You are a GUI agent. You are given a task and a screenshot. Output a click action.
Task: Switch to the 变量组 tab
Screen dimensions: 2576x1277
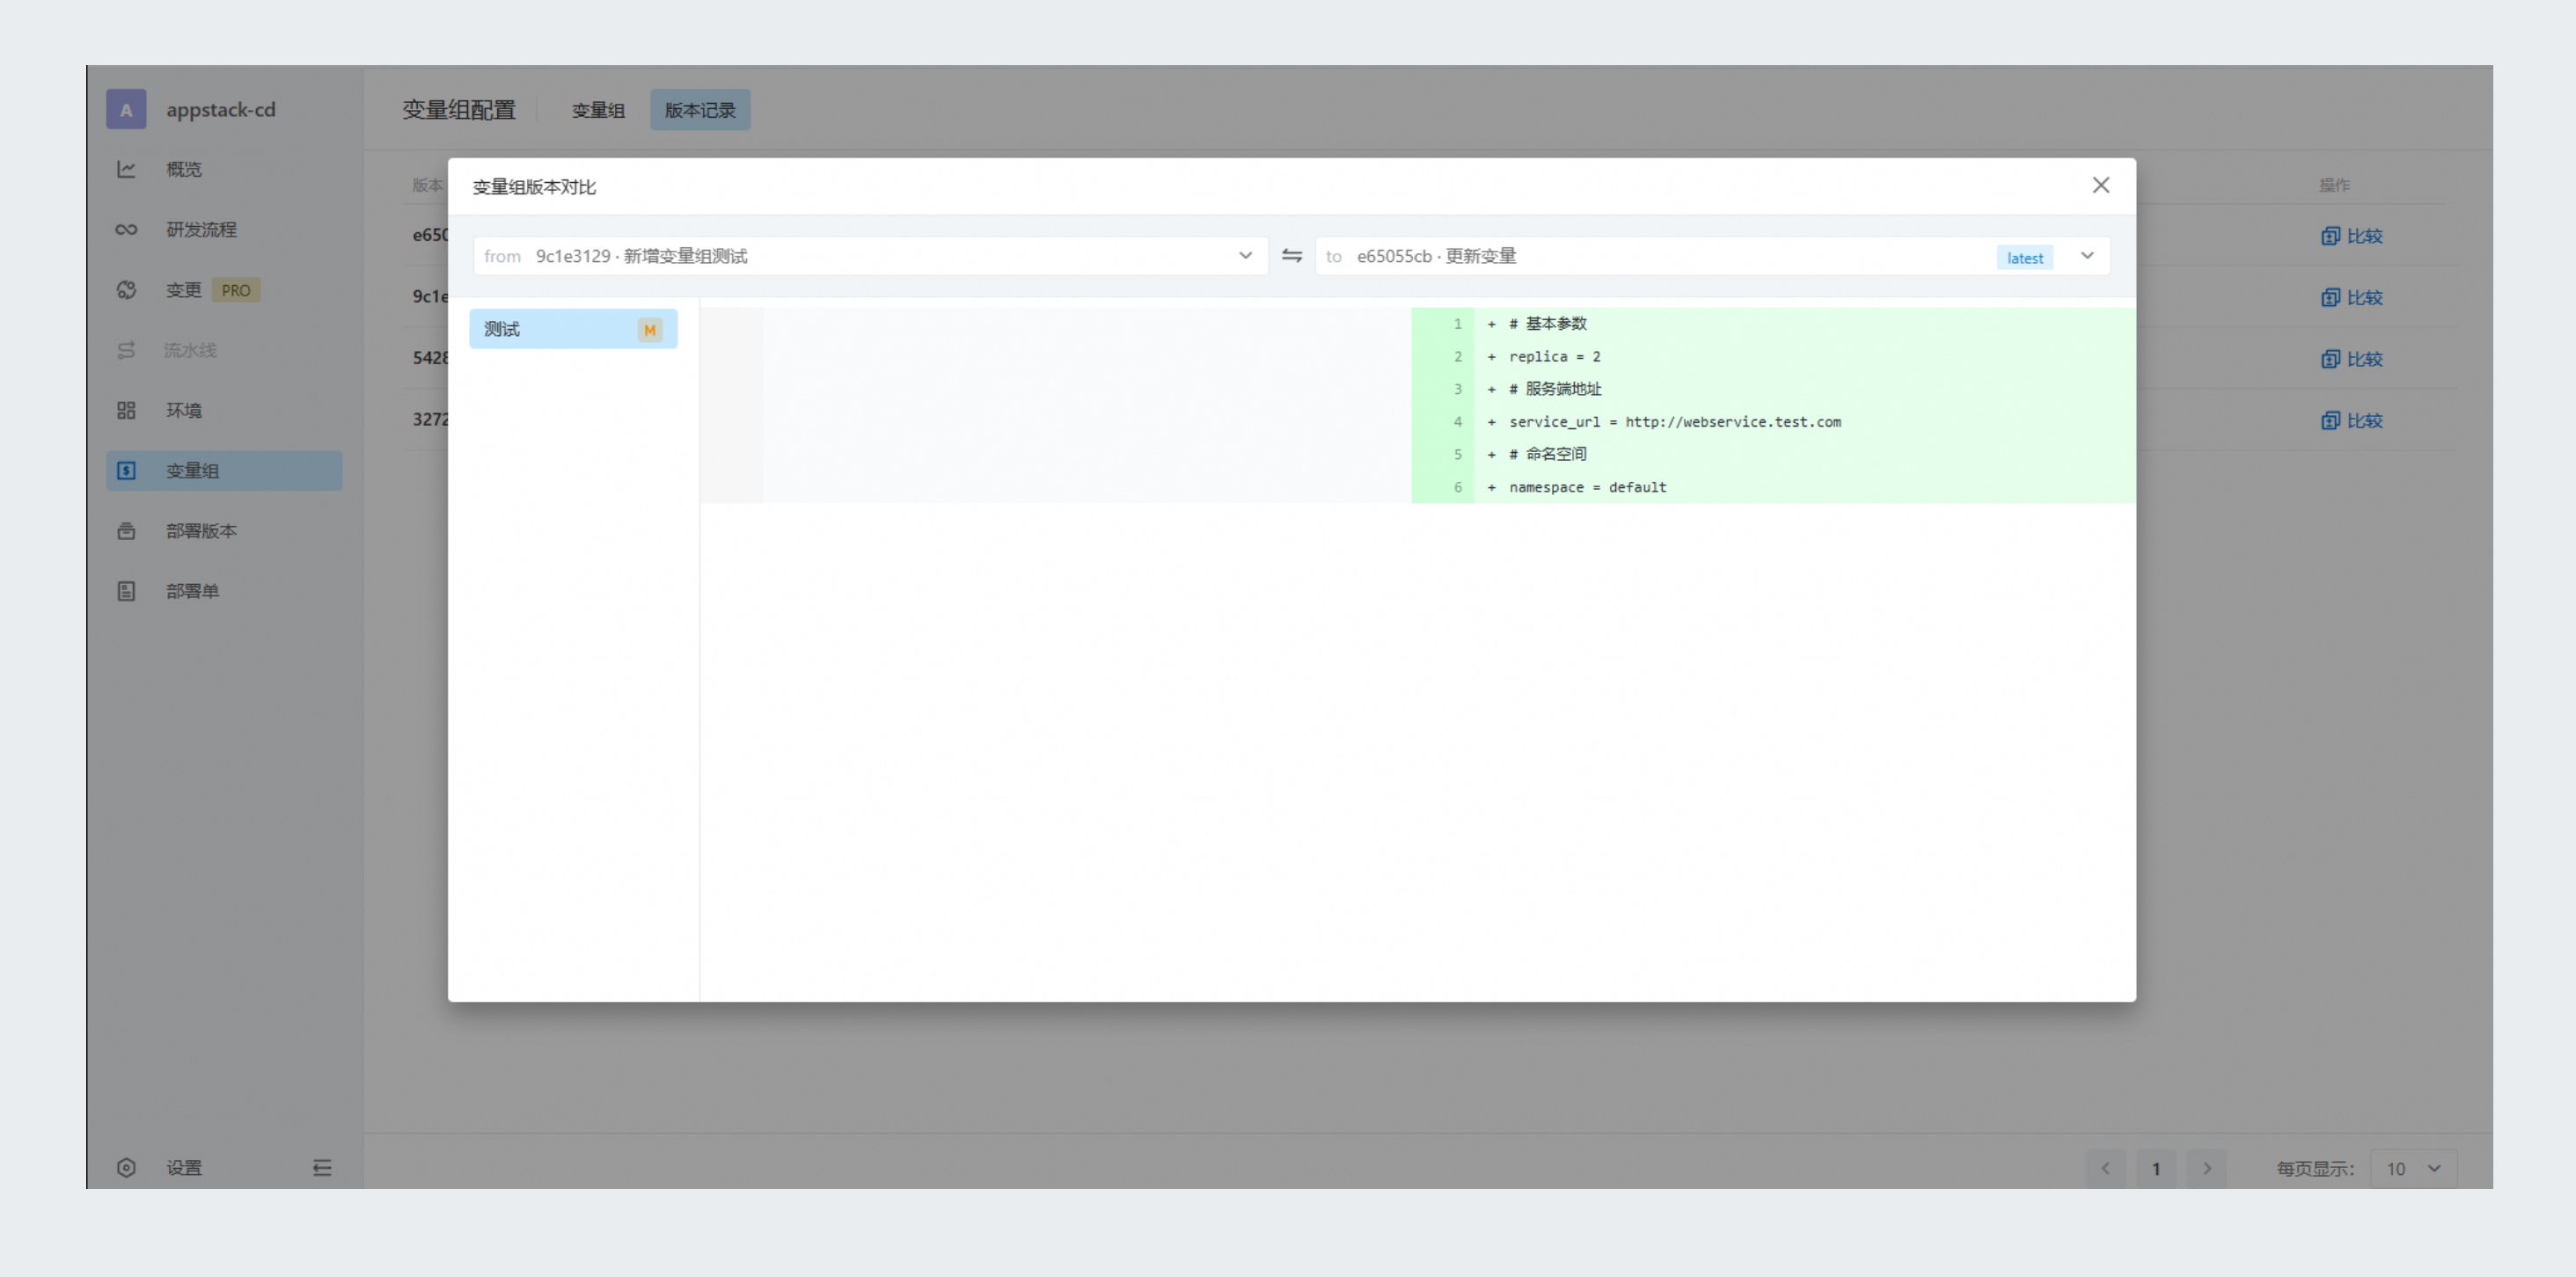point(598,110)
